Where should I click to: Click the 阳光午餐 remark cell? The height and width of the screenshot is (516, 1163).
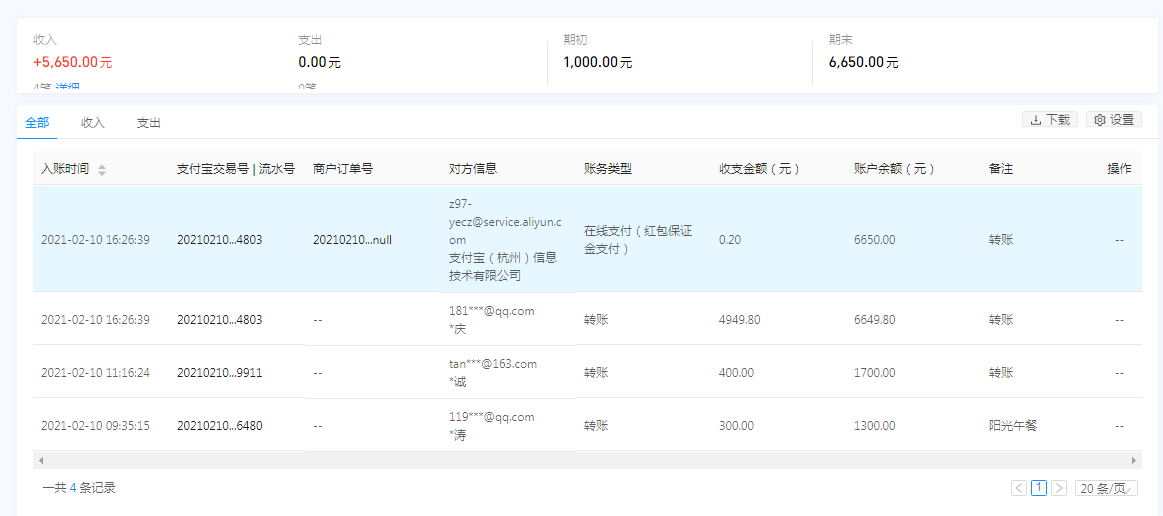(1012, 425)
